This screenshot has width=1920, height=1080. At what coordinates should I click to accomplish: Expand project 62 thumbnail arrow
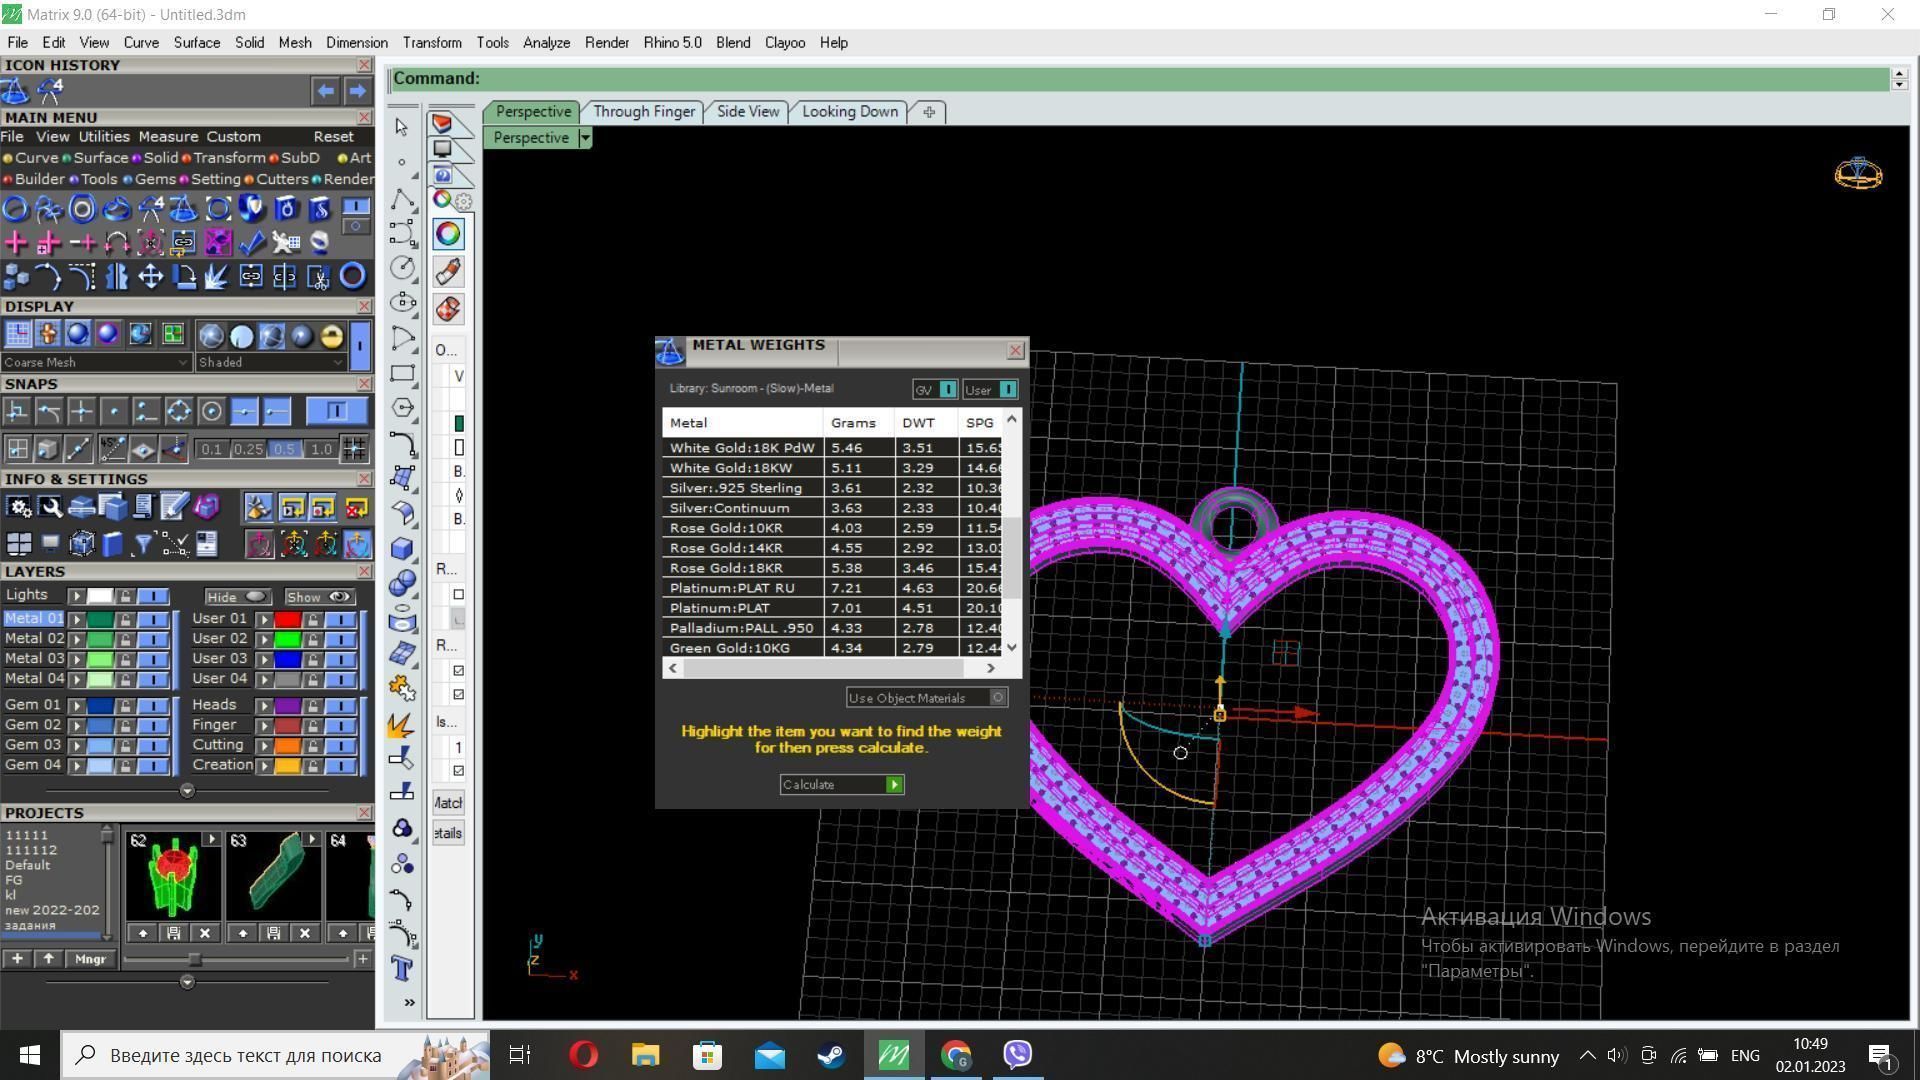click(x=211, y=840)
